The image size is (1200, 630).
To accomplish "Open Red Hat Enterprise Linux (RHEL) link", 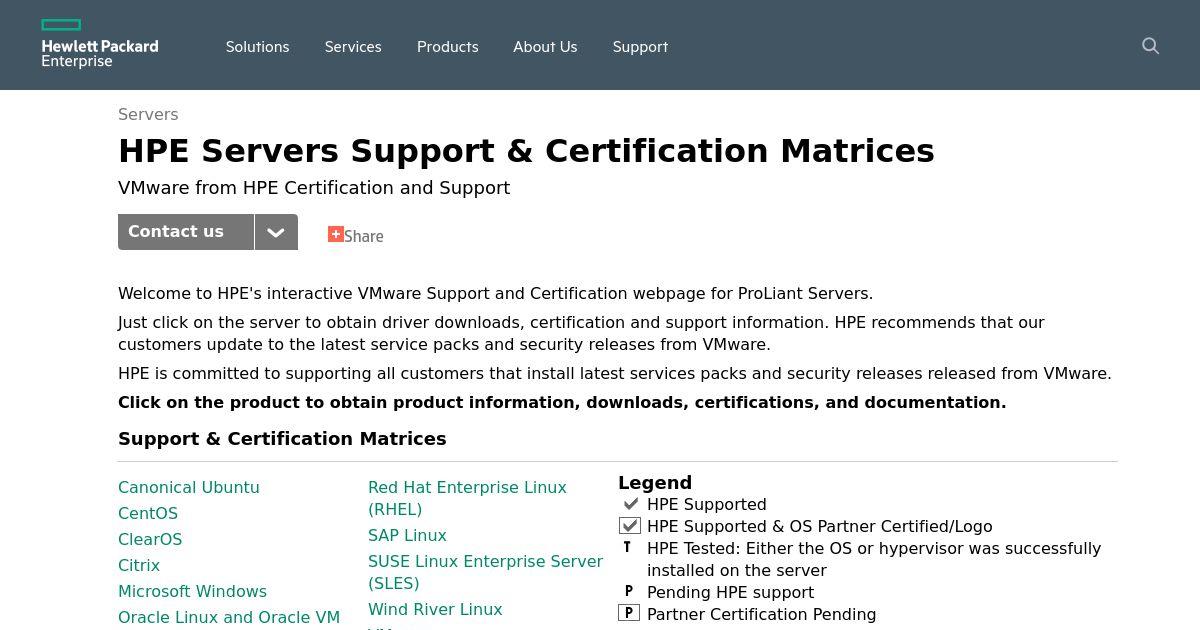I will 467,498.
